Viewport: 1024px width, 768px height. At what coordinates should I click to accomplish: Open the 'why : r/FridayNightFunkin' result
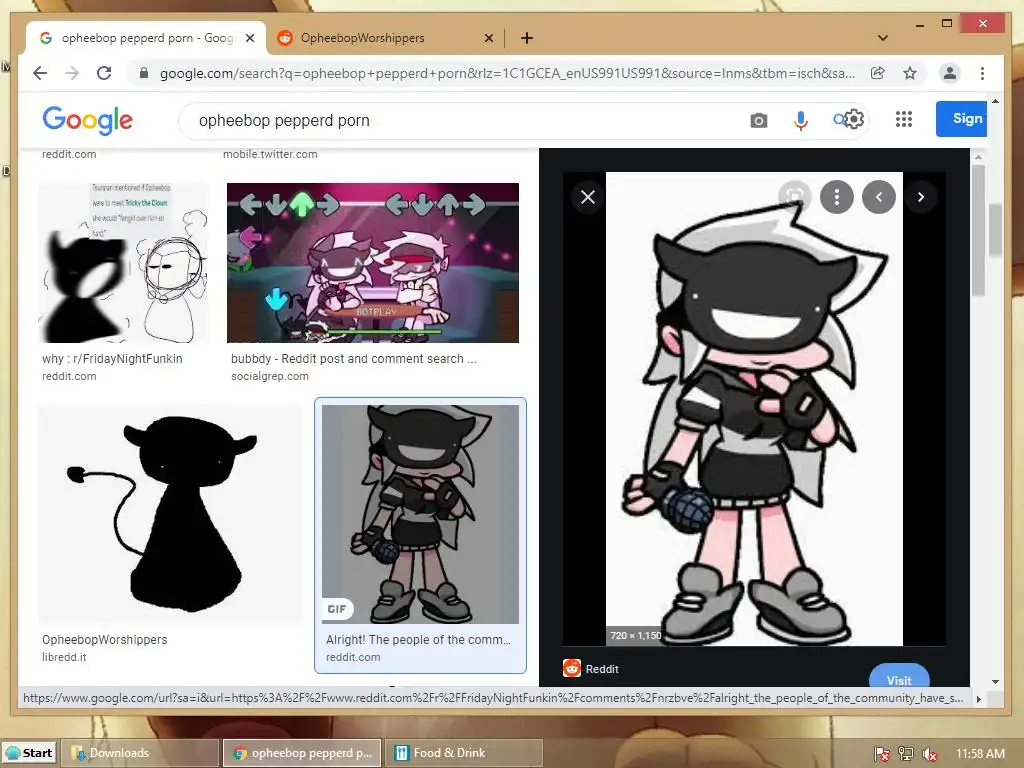112,359
